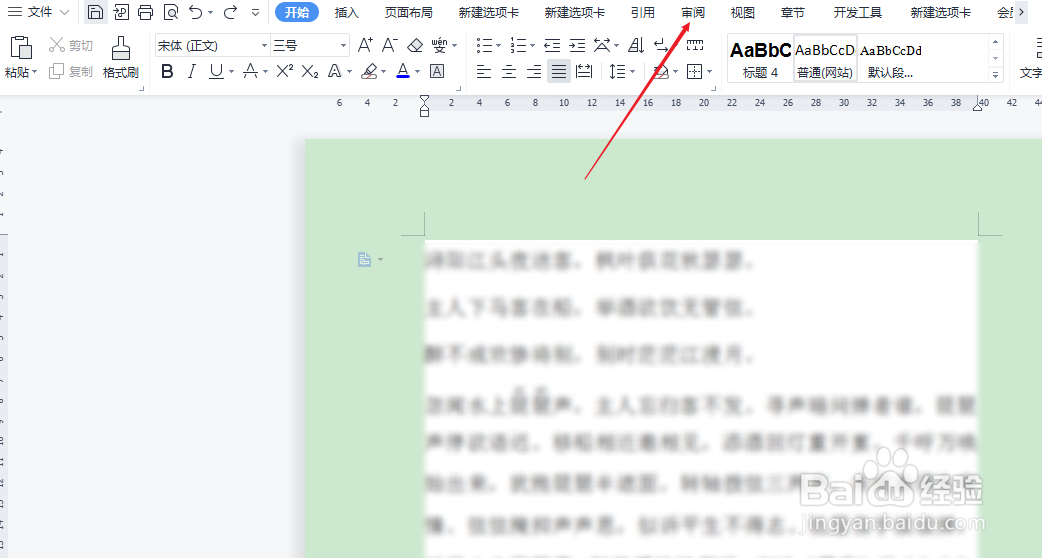Screen dimensions: 1042x558
Task: Click the bulleted list icon
Action: pos(484,45)
